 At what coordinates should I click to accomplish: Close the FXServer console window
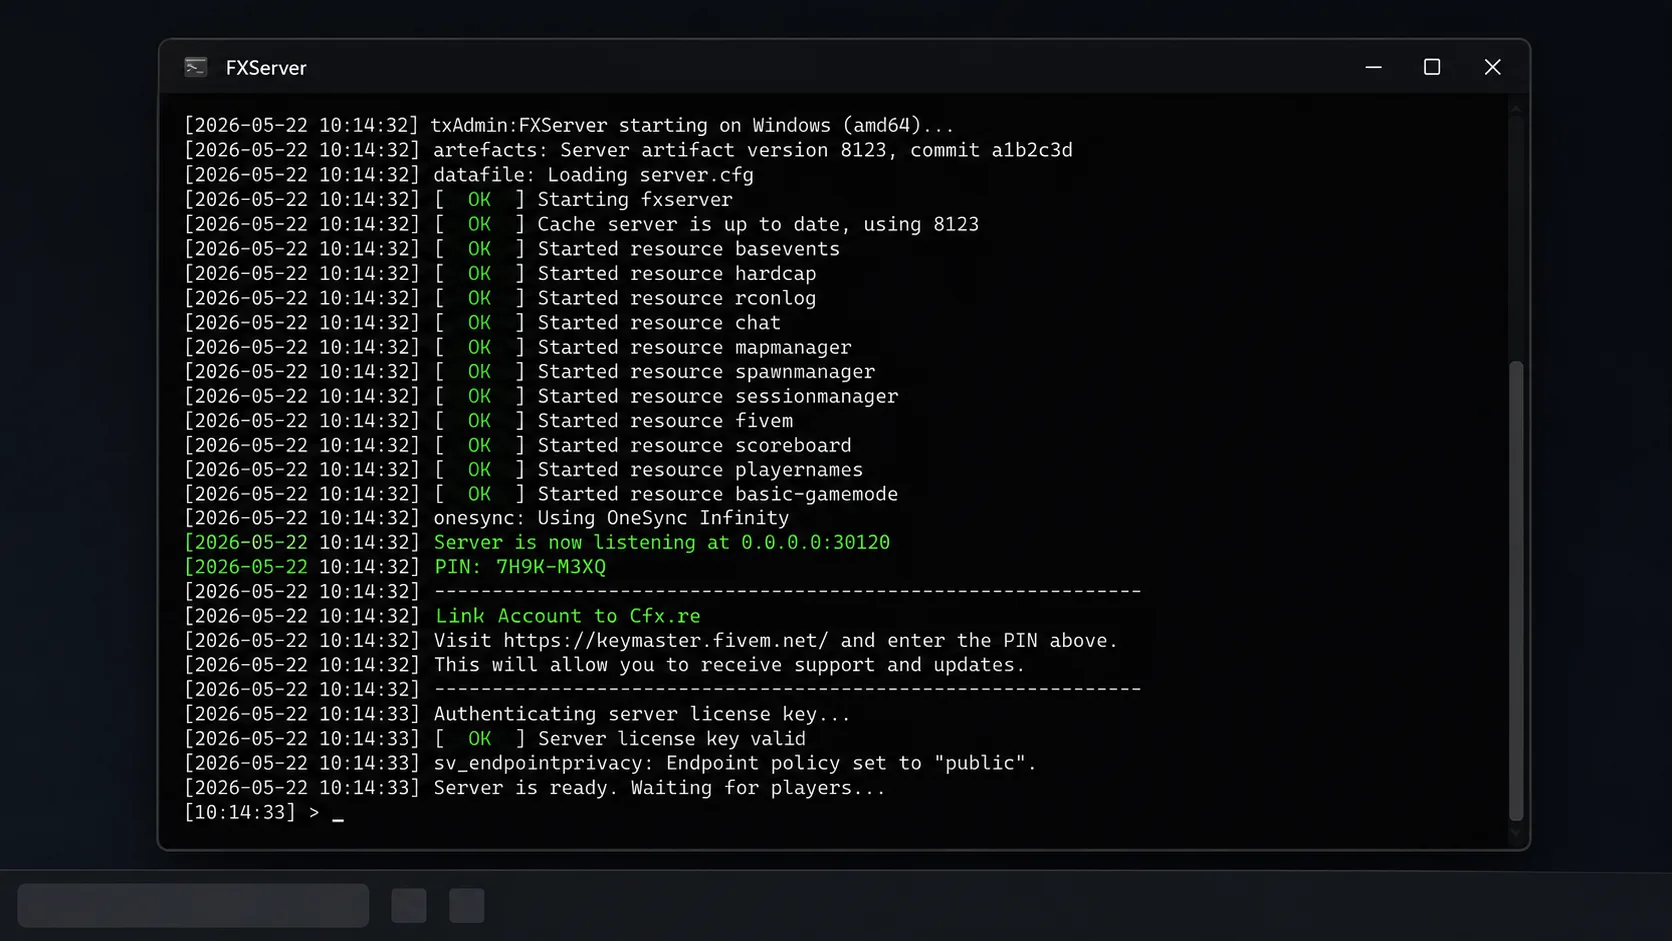click(x=1492, y=67)
